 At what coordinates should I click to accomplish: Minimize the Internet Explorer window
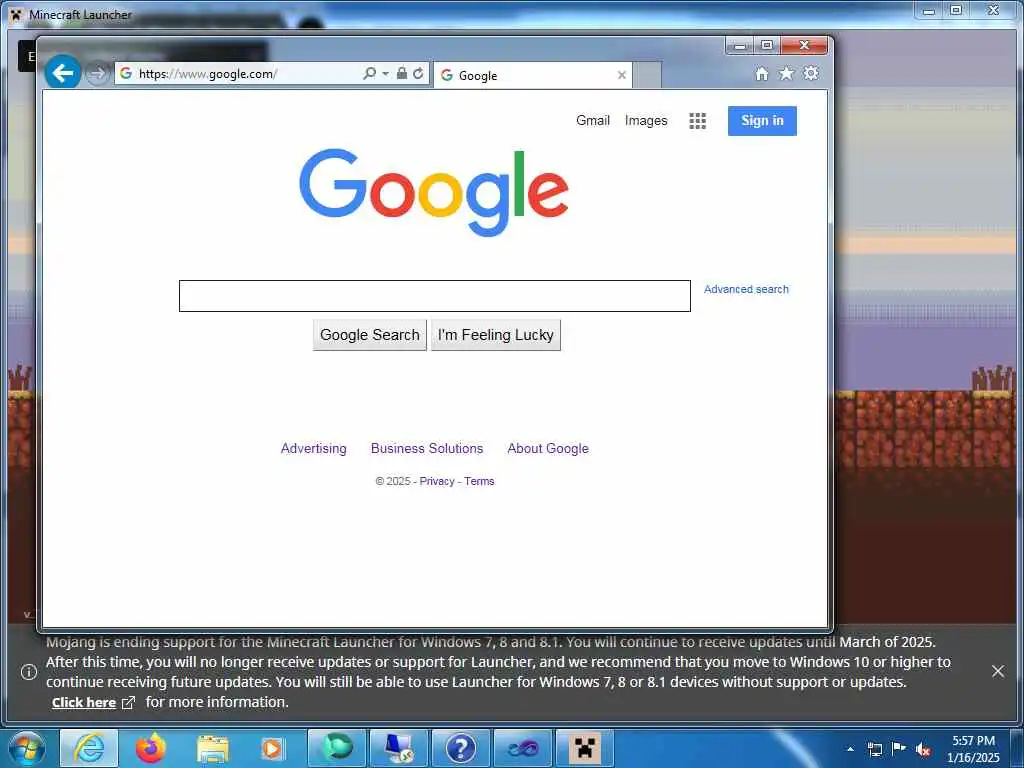(740, 46)
